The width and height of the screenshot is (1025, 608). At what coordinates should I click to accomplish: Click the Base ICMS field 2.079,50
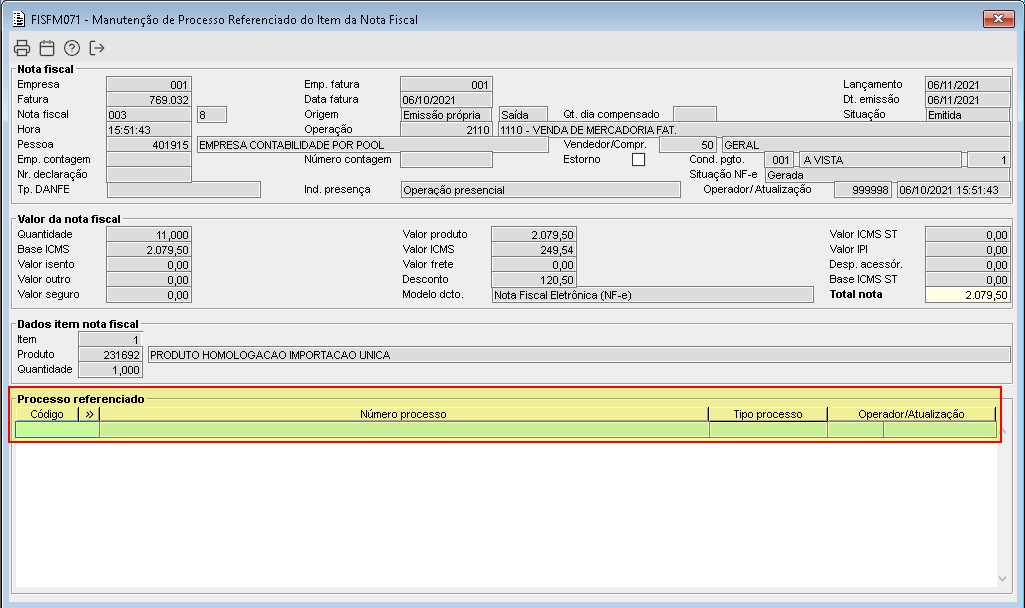coord(149,250)
